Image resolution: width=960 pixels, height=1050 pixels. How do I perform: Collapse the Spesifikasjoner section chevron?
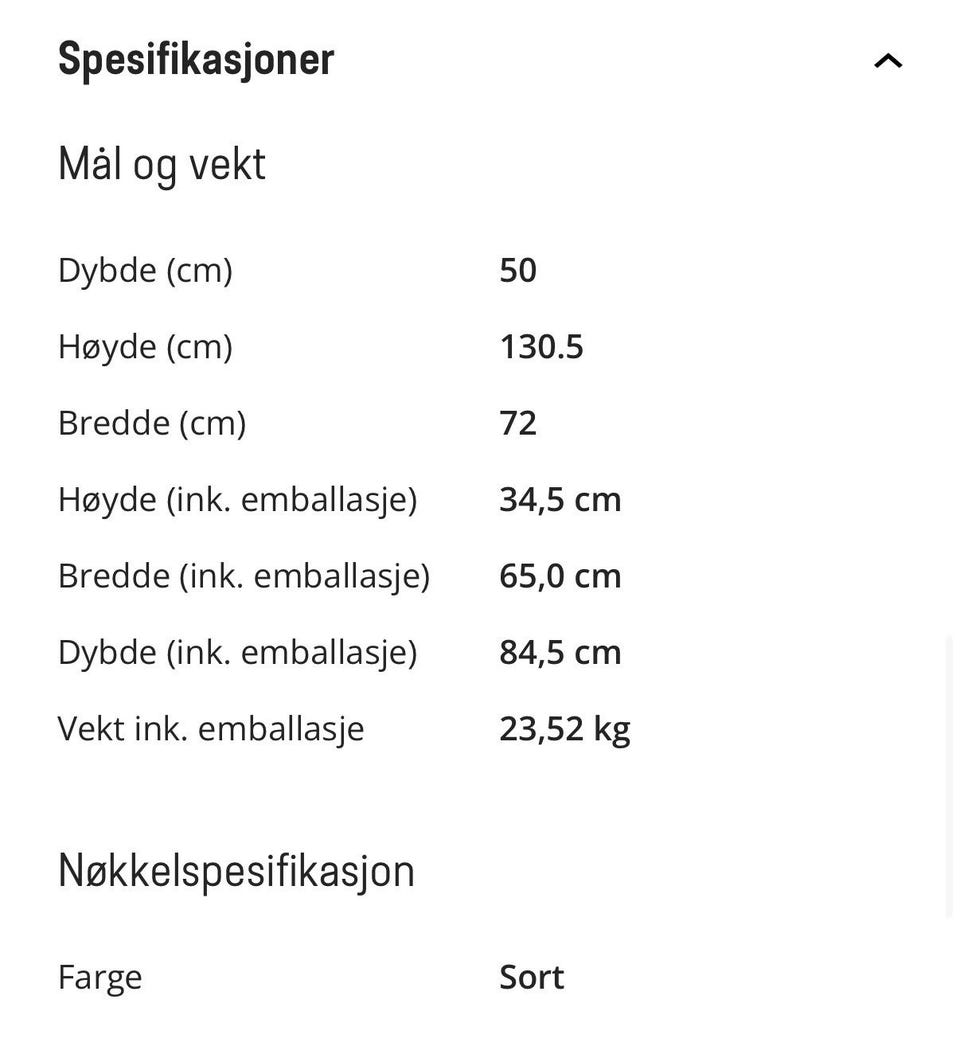[888, 61]
